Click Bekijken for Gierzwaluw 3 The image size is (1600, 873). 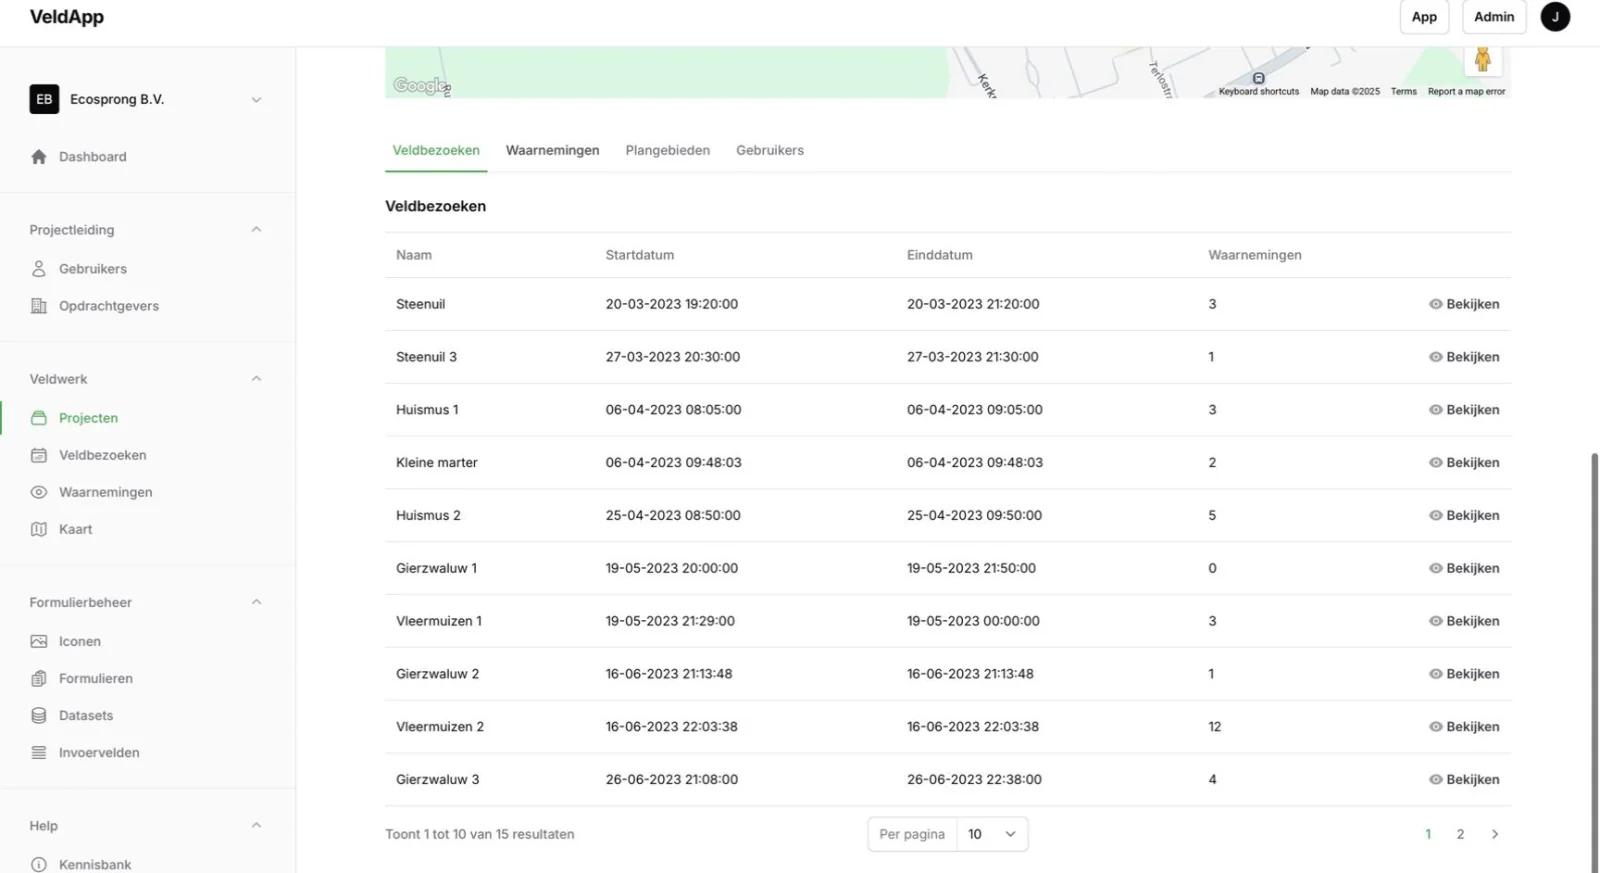pyautogui.click(x=1464, y=780)
